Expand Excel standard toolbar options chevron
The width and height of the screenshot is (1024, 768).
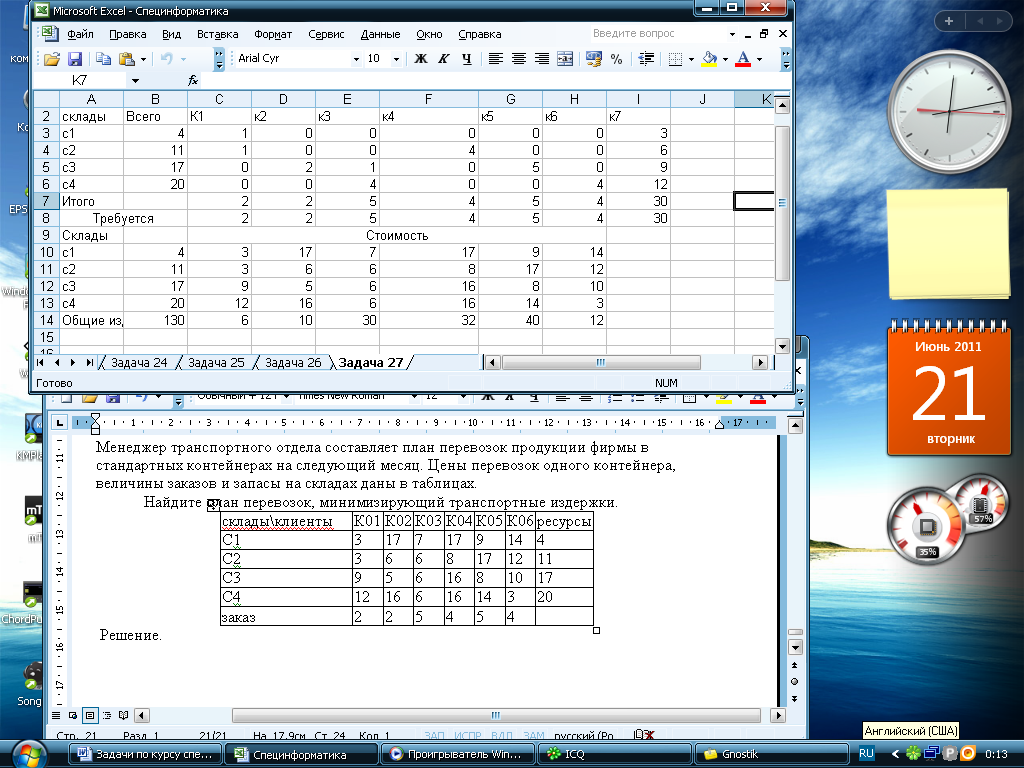(219, 59)
